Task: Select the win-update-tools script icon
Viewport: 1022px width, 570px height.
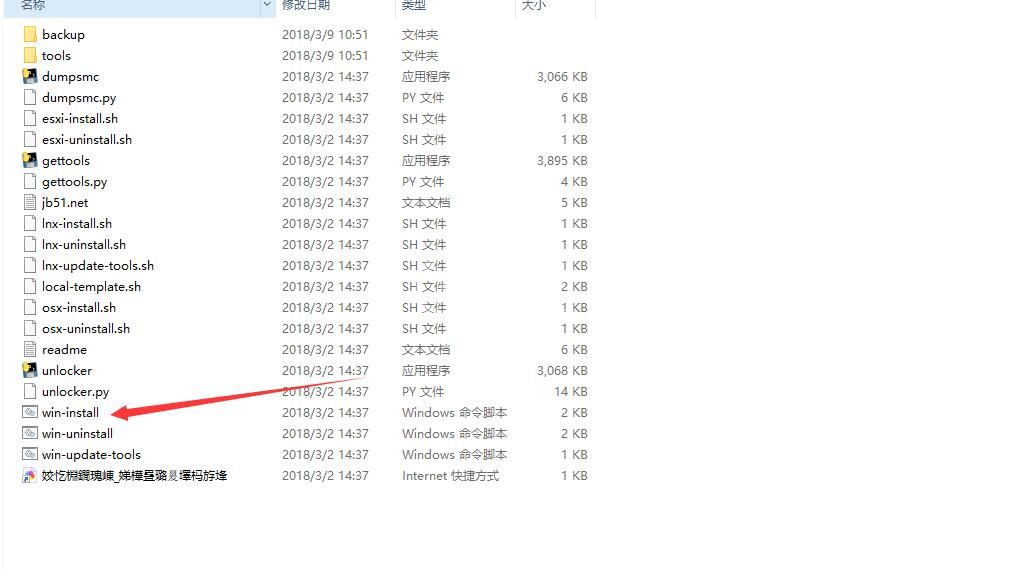Action: click(x=29, y=454)
